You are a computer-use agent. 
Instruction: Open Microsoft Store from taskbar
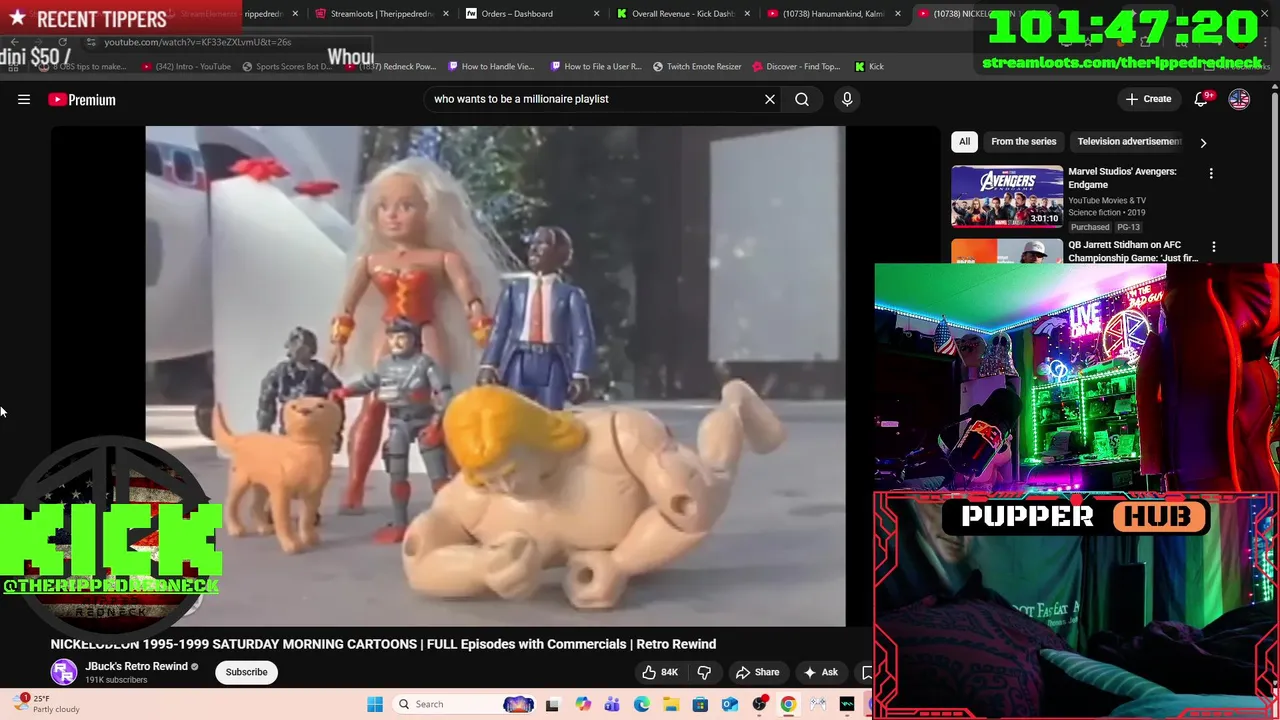(x=700, y=704)
